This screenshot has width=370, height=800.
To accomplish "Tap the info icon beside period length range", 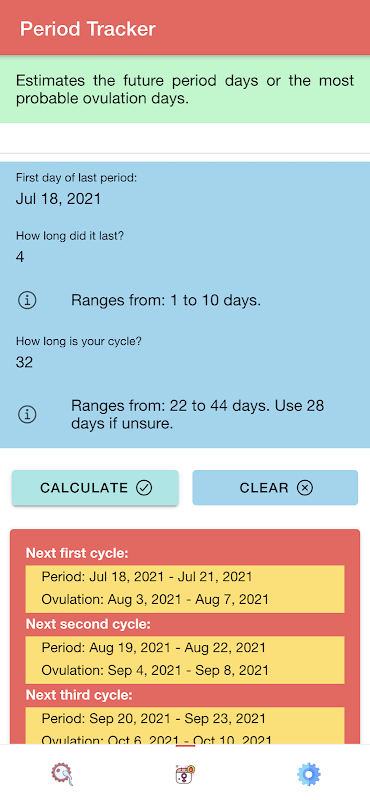I will pyautogui.click(x=27, y=301).
